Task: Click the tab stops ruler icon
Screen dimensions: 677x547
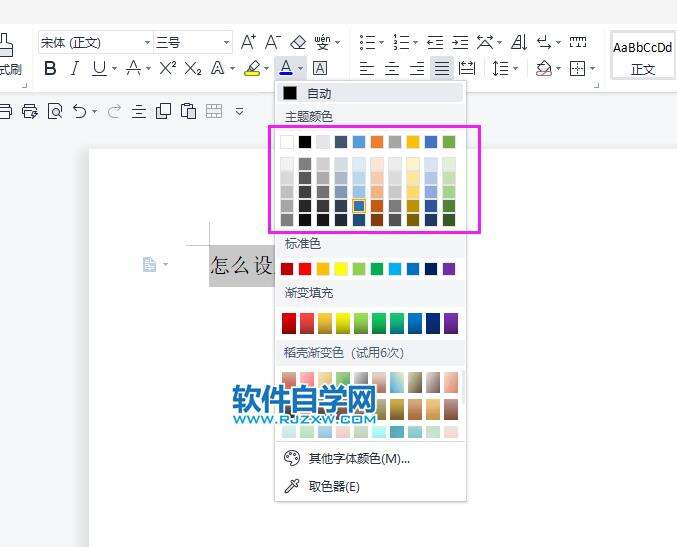Action: (578, 42)
